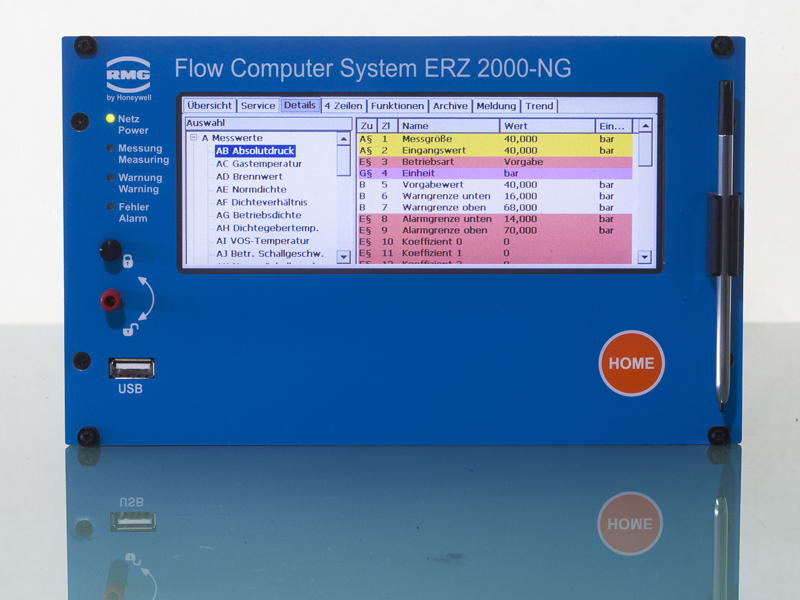Select the Vorgabewert row

(x=494, y=185)
